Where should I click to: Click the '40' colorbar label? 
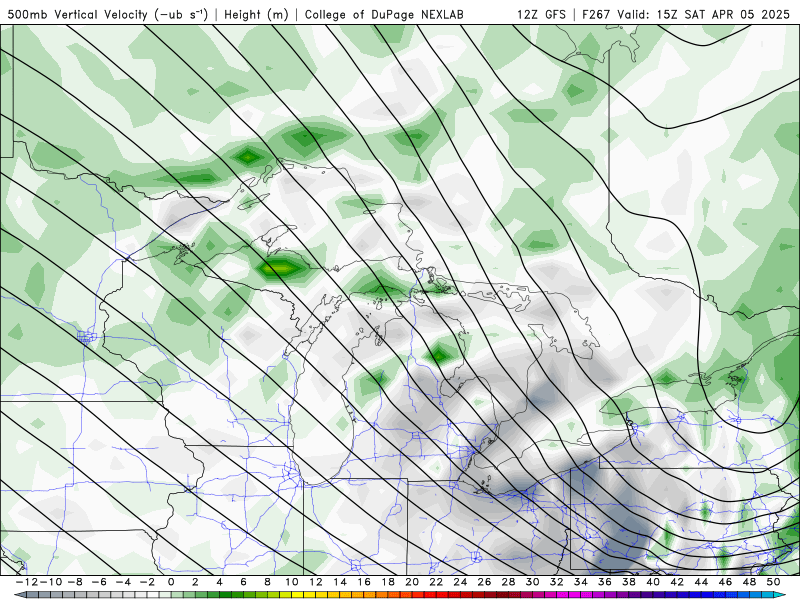pyautogui.click(x=654, y=582)
